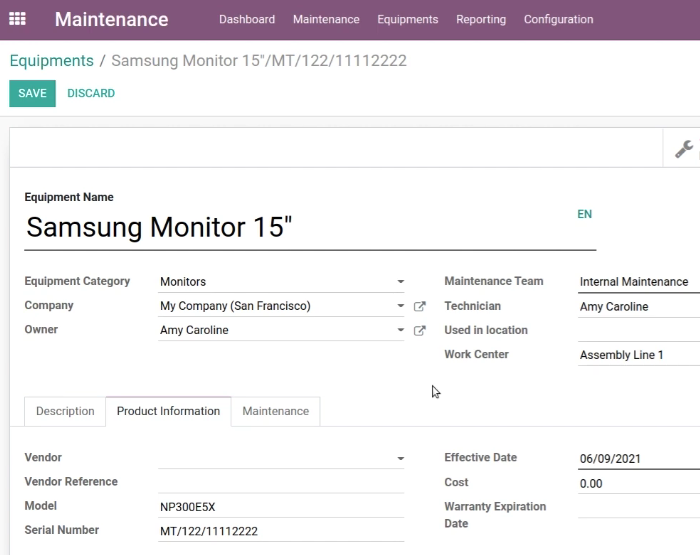Screen dimensions: 700x555
Task: Click the wrench maintenance icon
Action: coord(683,149)
